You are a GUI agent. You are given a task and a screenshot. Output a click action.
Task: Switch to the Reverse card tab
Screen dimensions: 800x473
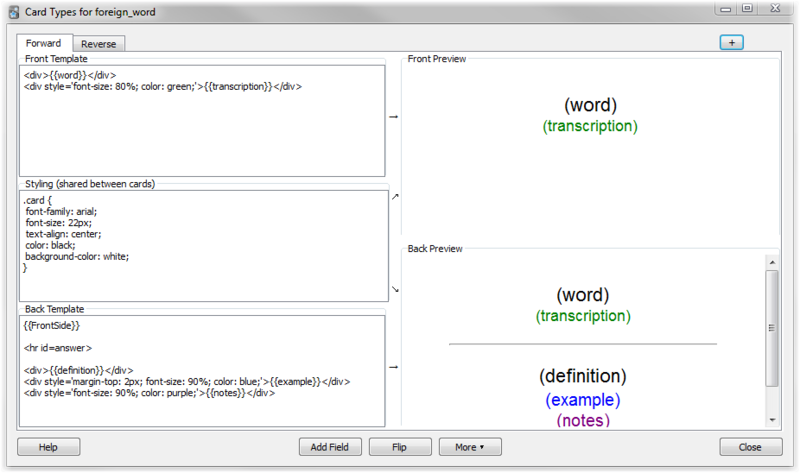tap(99, 44)
